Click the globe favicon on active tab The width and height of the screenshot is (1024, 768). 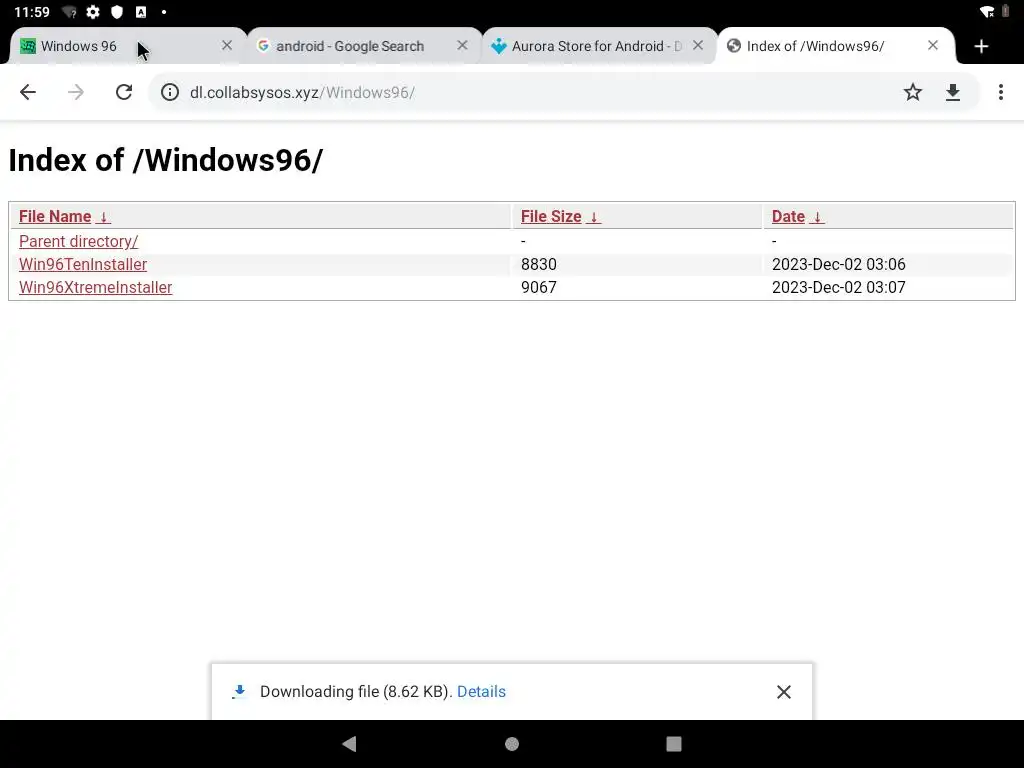(734, 46)
